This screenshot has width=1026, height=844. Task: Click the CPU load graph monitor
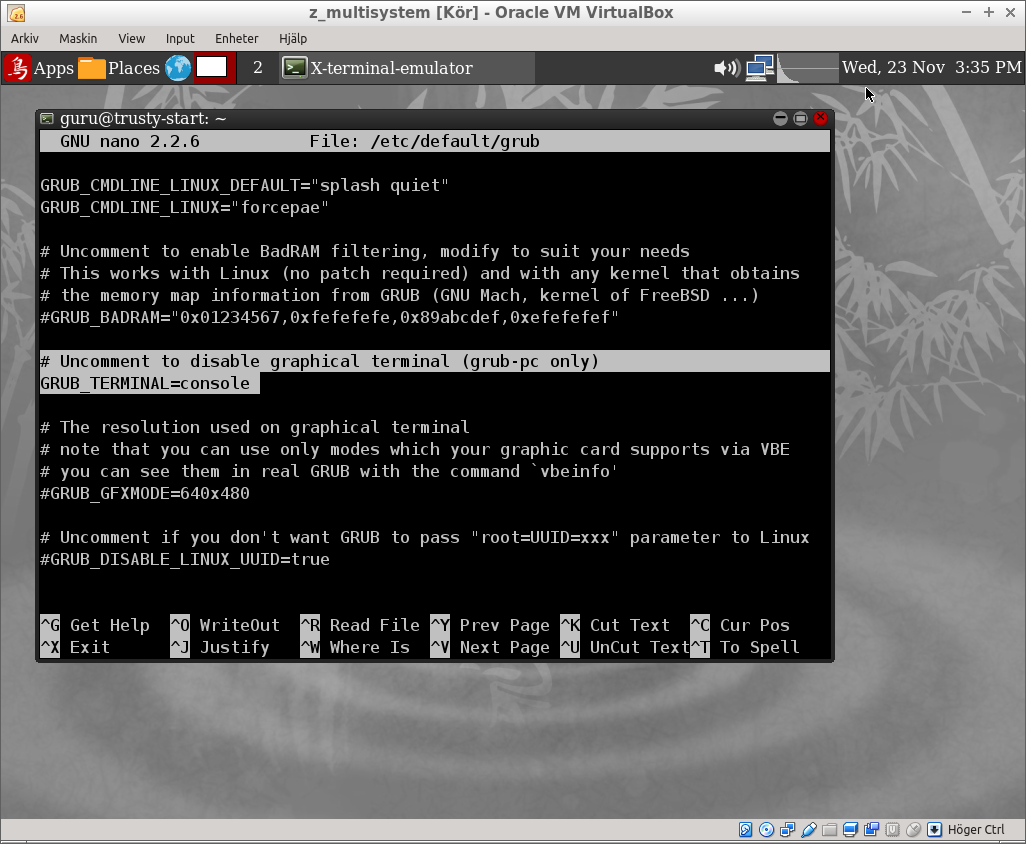tap(808, 68)
